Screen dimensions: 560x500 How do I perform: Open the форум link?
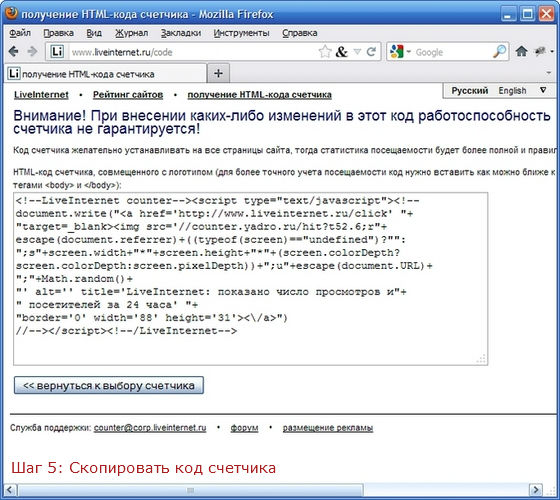coord(244,428)
